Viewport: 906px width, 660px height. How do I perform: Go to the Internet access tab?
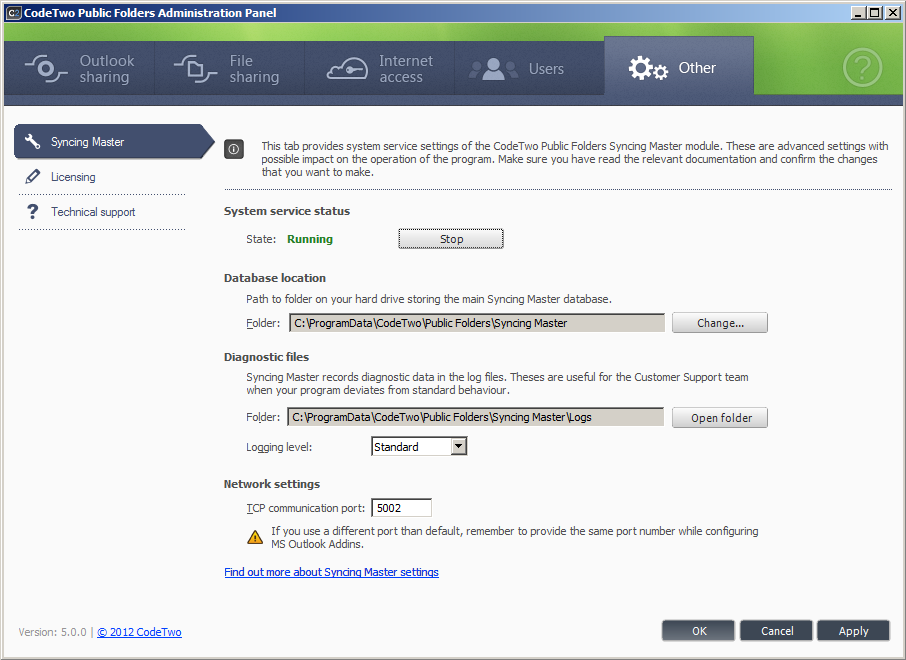point(380,68)
